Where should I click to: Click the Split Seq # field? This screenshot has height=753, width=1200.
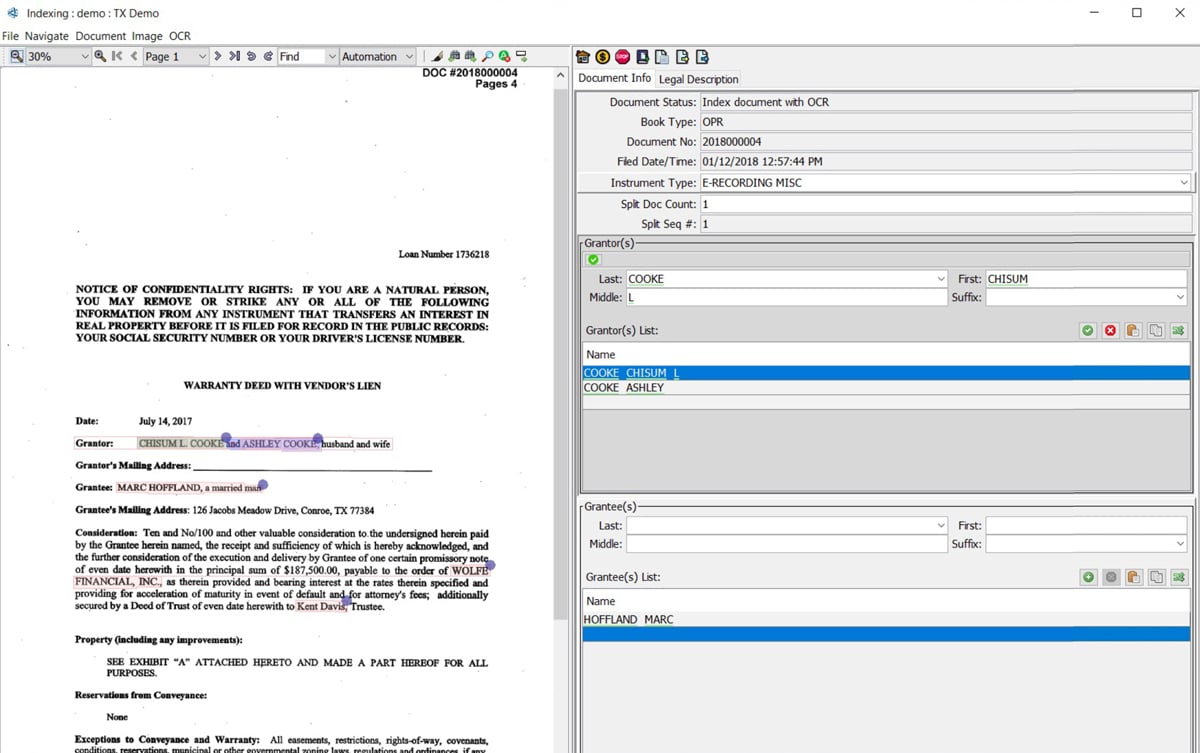click(946, 224)
